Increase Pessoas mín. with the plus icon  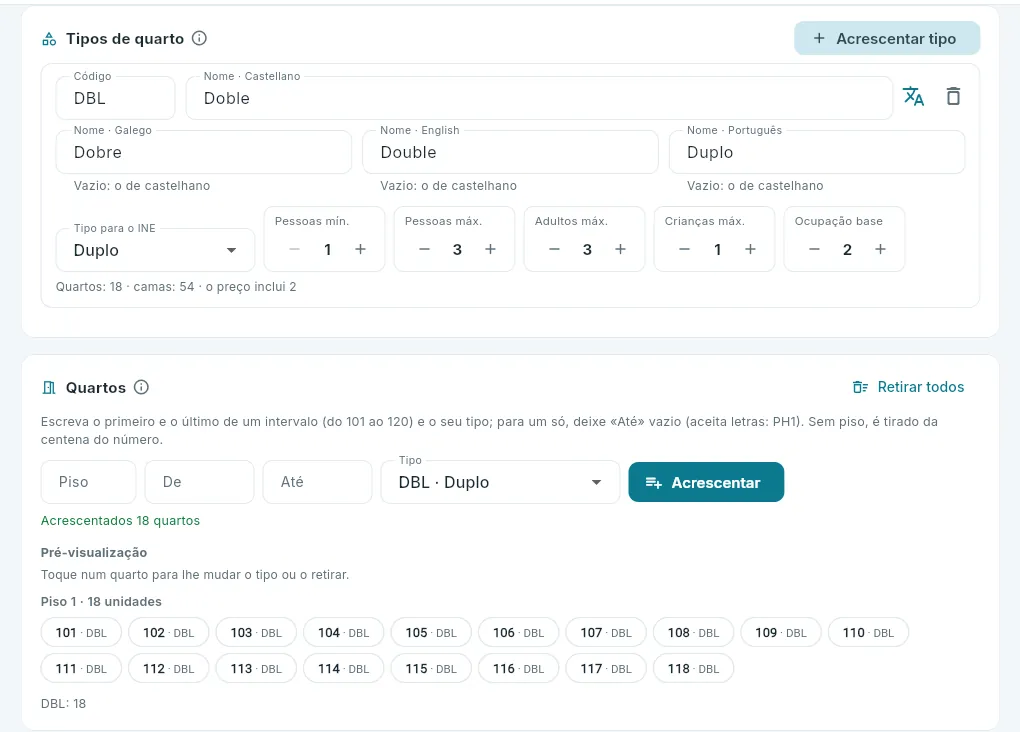click(360, 249)
